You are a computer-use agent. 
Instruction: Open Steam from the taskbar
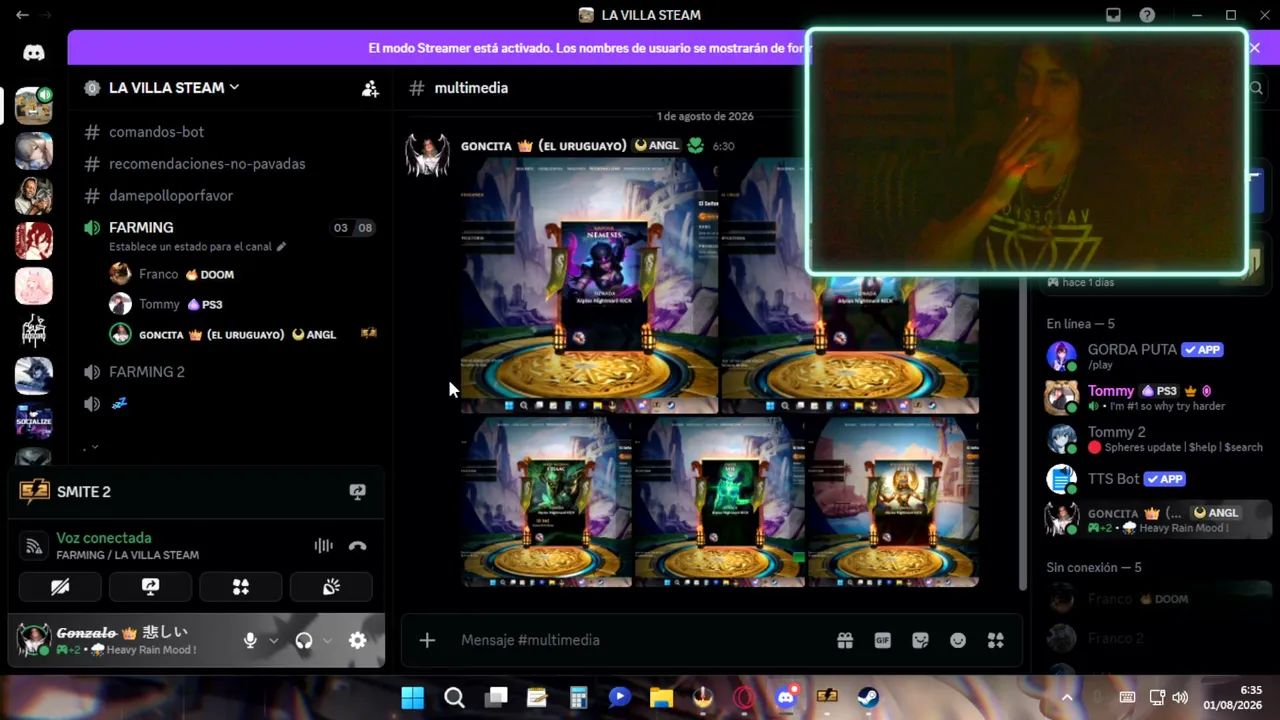click(x=868, y=697)
